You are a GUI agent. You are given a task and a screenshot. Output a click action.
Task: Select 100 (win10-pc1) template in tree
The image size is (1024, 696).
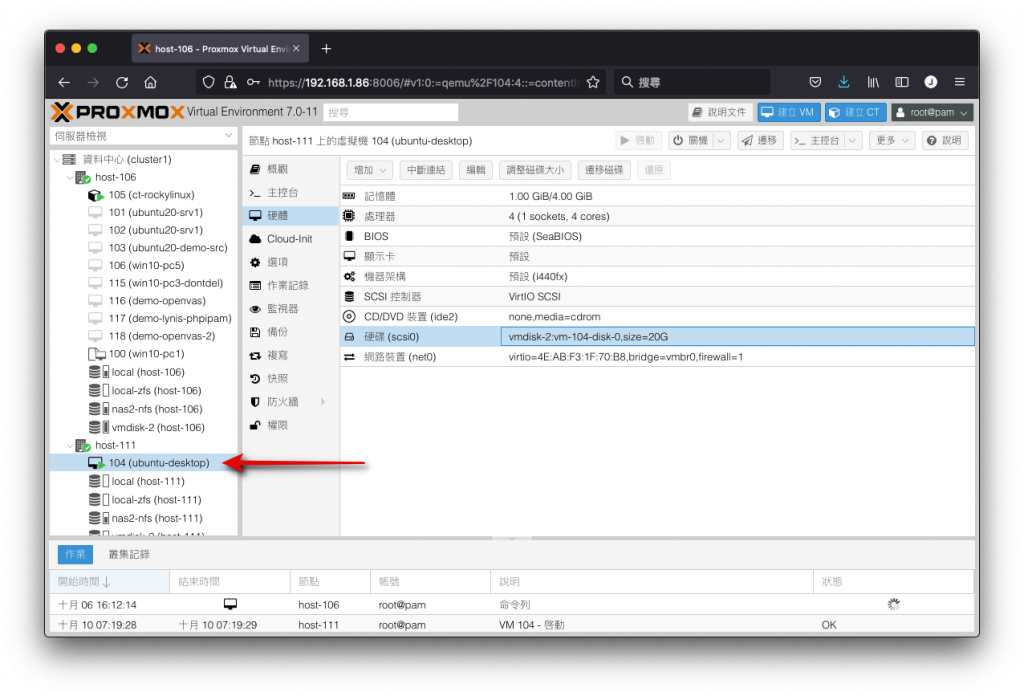pyautogui.click(x=146, y=353)
